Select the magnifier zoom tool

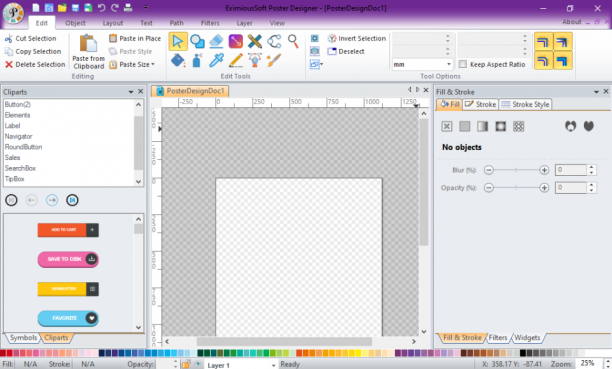point(293,41)
